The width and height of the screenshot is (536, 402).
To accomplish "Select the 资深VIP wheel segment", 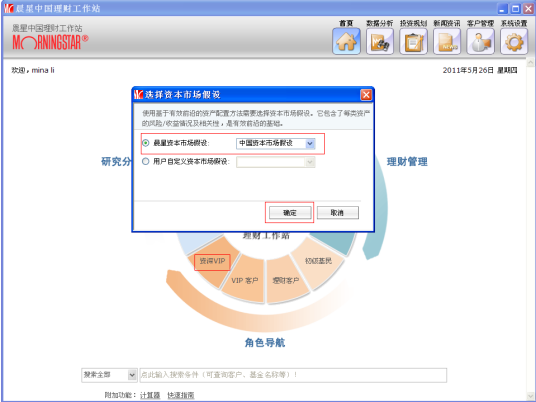I will pyautogui.click(x=212, y=262).
